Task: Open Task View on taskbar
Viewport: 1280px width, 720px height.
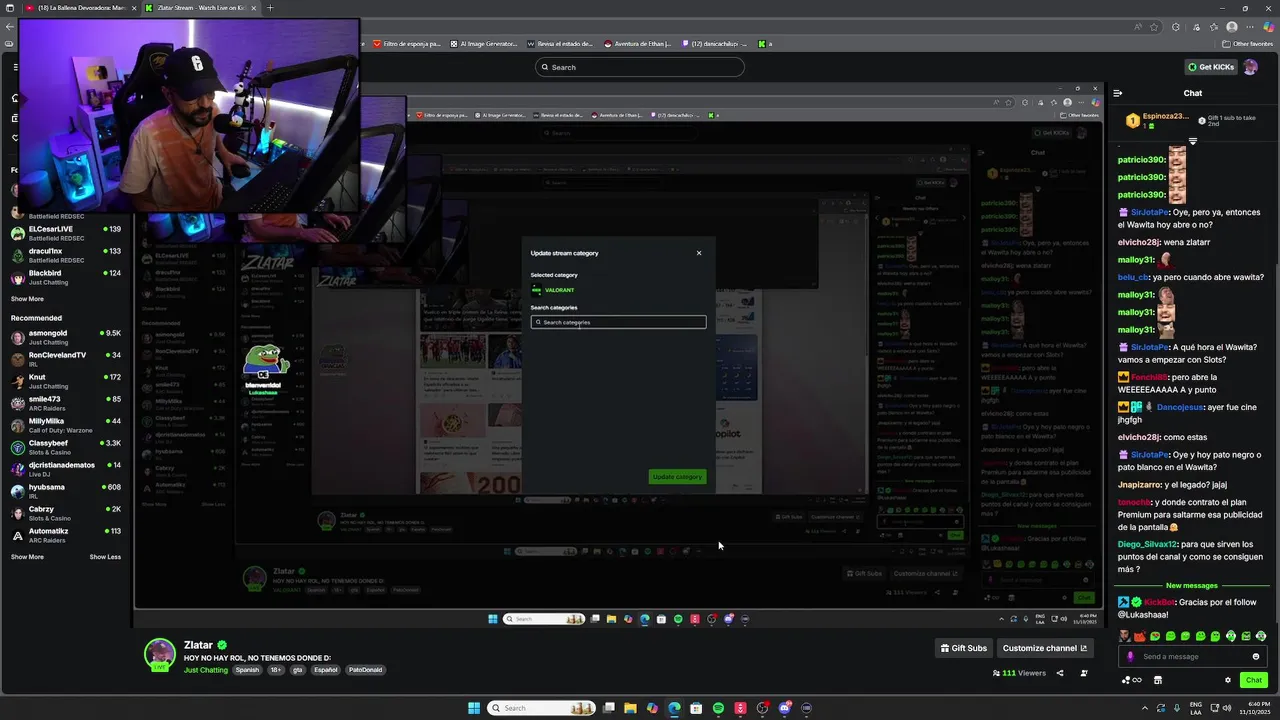Action: tap(608, 708)
